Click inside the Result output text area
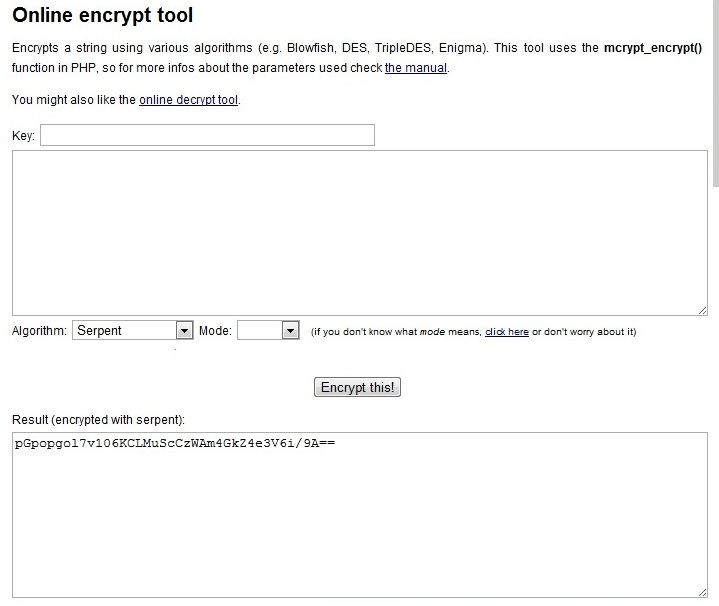The image size is (719, 606). pyautogui.click(x=360, y=515)
